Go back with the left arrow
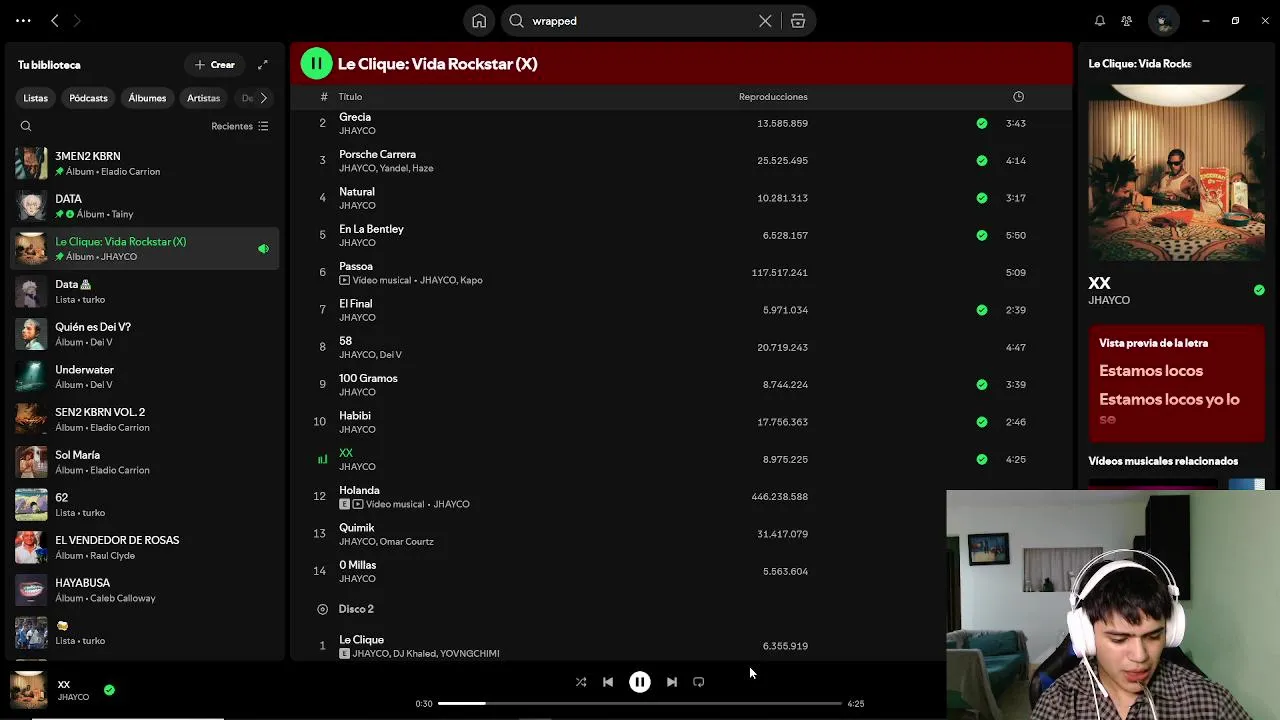The height and width of the screenshot is (720, 1280). (x=55, y=20)
